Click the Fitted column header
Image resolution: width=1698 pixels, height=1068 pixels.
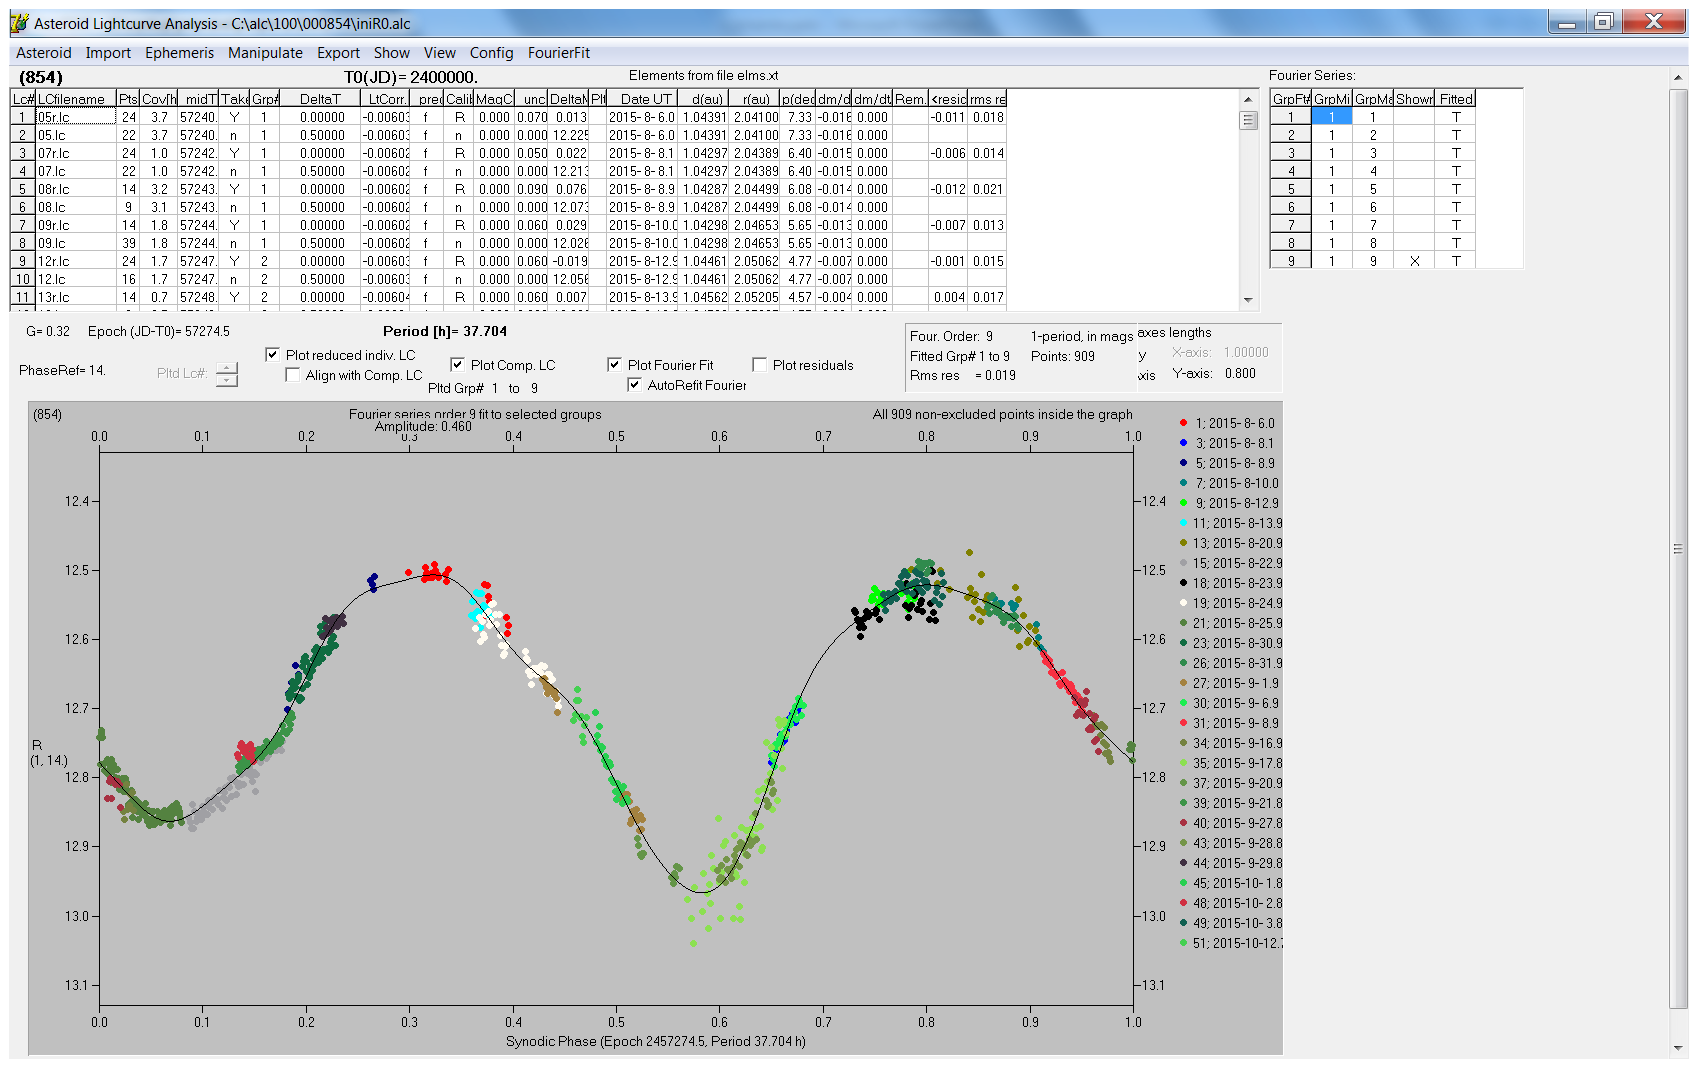pos(1456,99)
